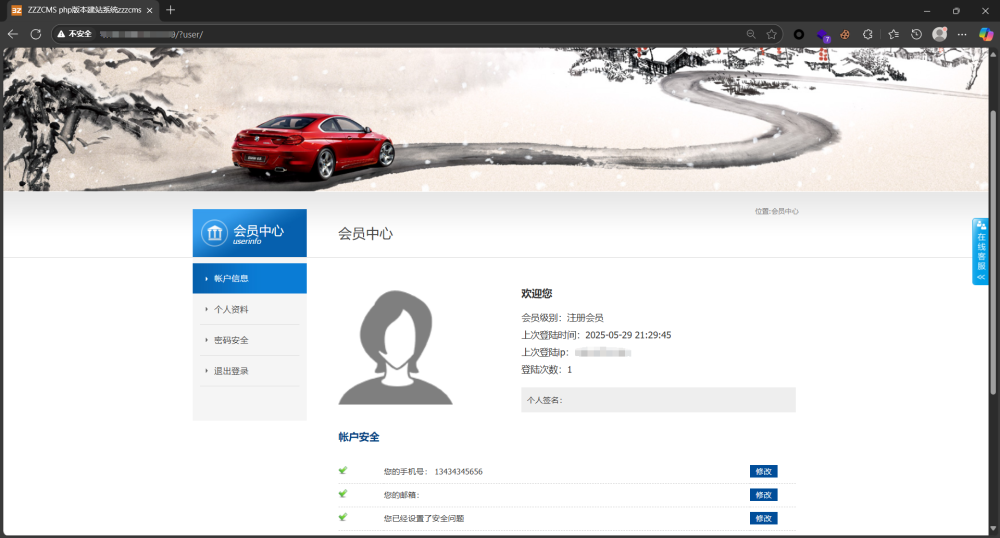Screen dimensions: 1000x538
Task: Click 修改 button for phone number
Action: point(763,471)
